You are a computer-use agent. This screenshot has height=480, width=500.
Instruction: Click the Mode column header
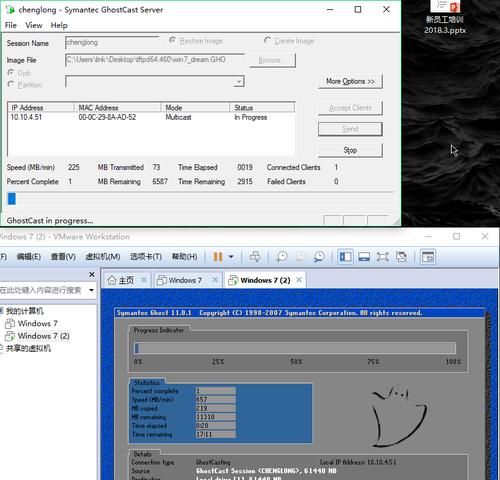coord(195,107)
